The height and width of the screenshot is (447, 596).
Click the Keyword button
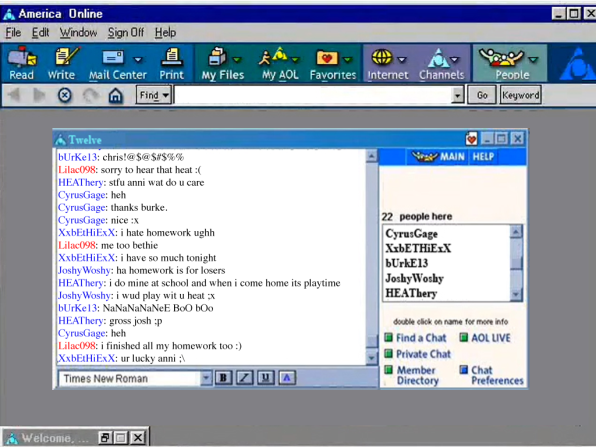pyautogui.click(x=521, y=95)
